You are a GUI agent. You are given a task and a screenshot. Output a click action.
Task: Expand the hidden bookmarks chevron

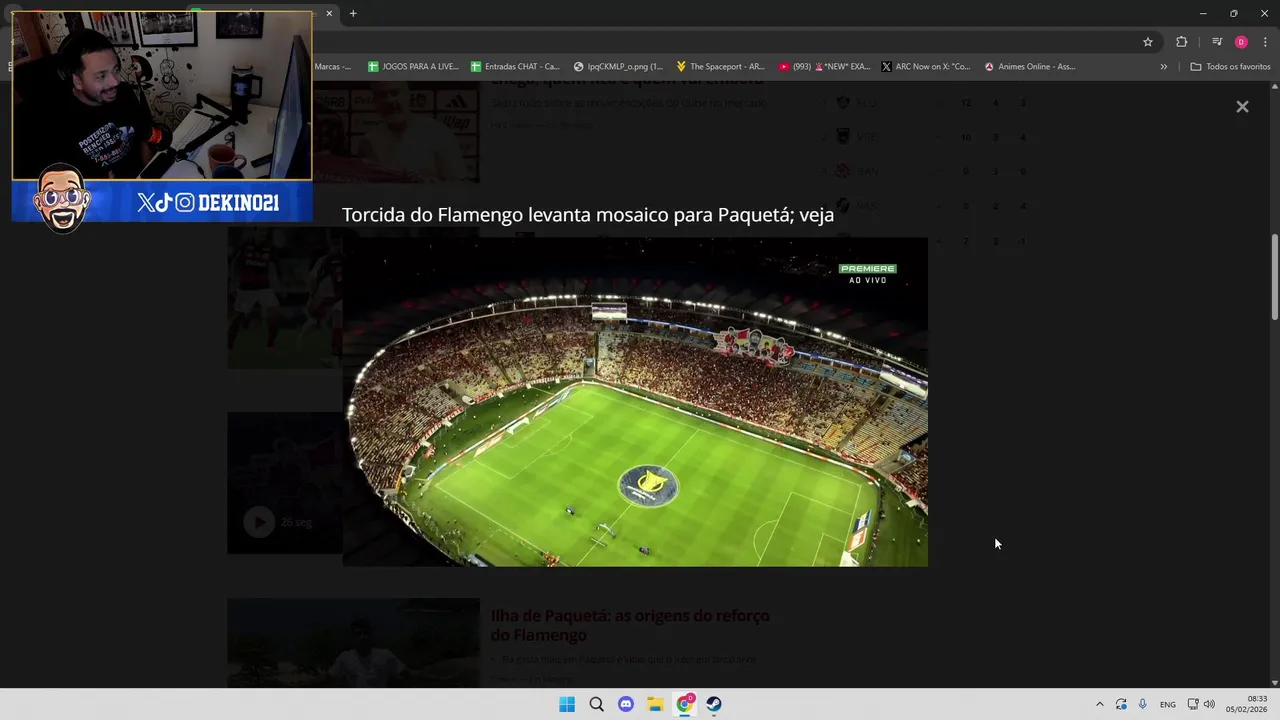click(1163, 66)
